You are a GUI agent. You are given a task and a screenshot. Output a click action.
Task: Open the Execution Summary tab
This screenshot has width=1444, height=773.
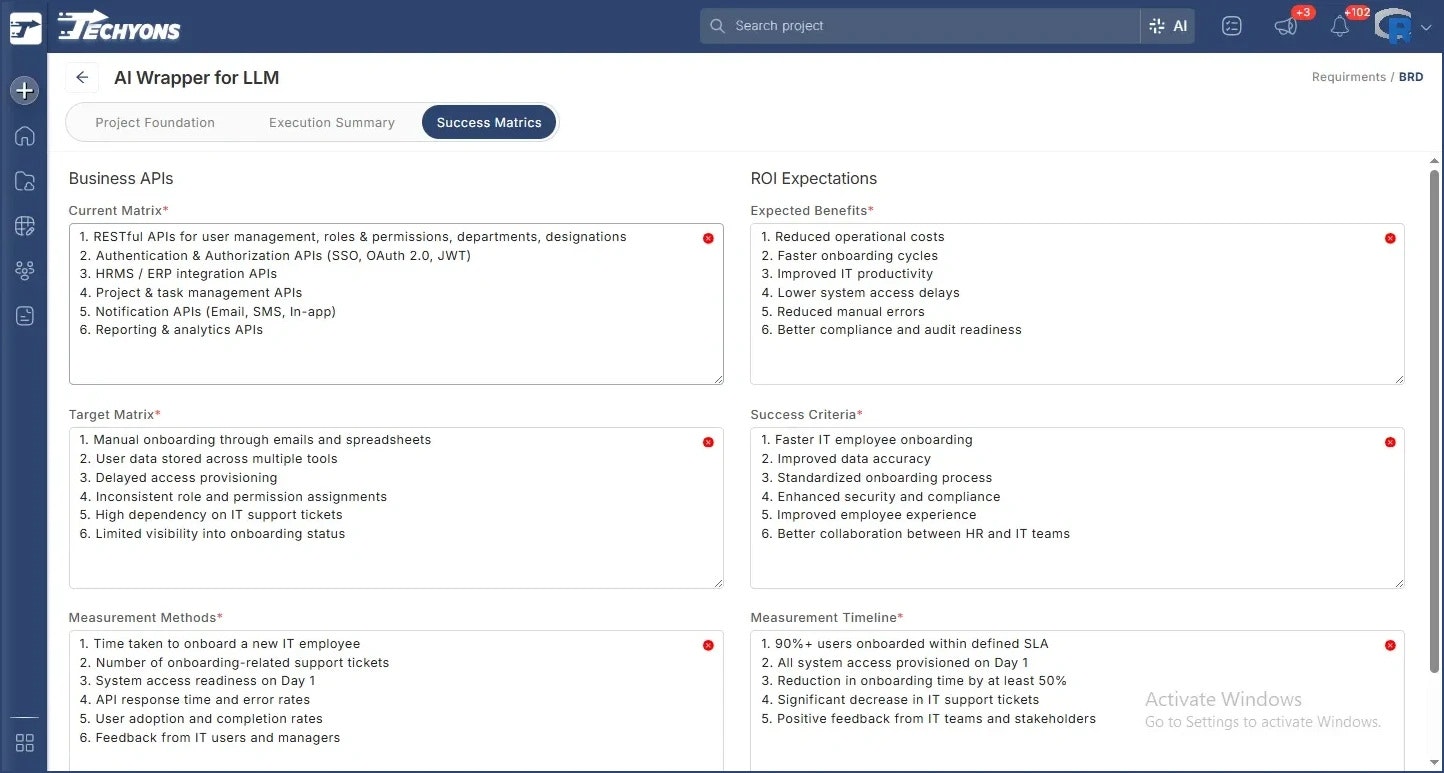click(331, 122)
